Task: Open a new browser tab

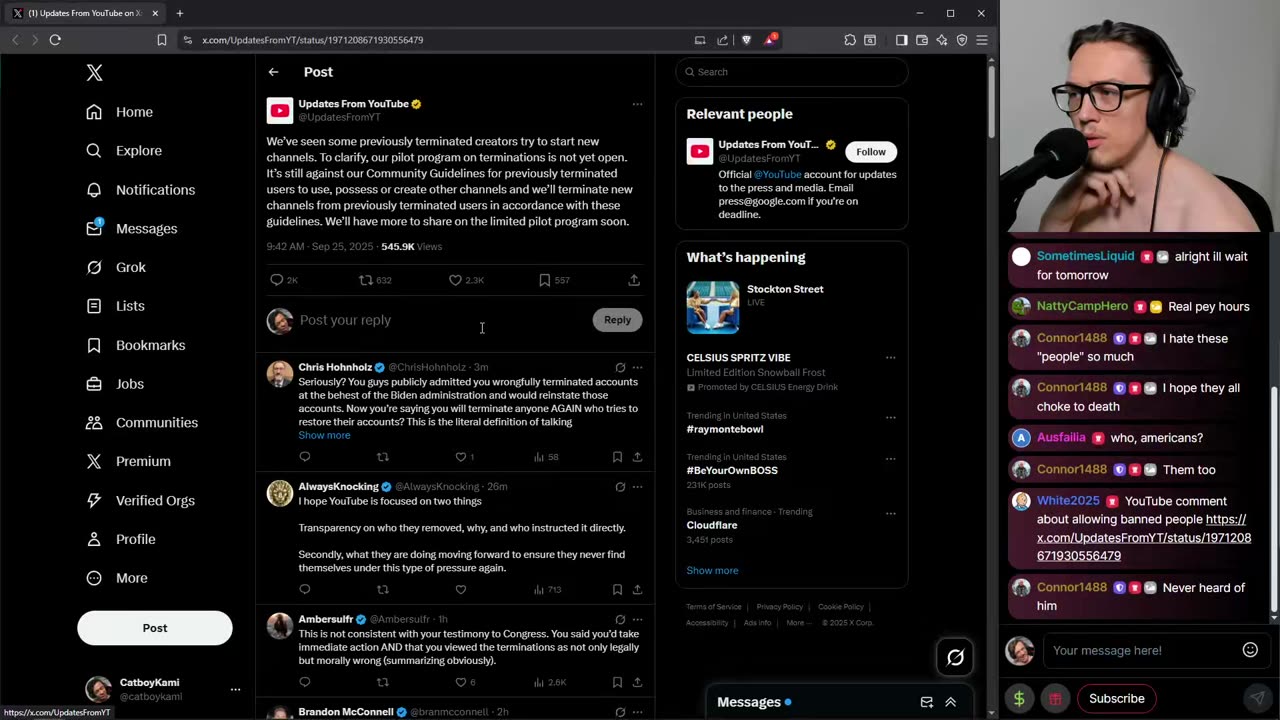Action: (x=180, y=13)
